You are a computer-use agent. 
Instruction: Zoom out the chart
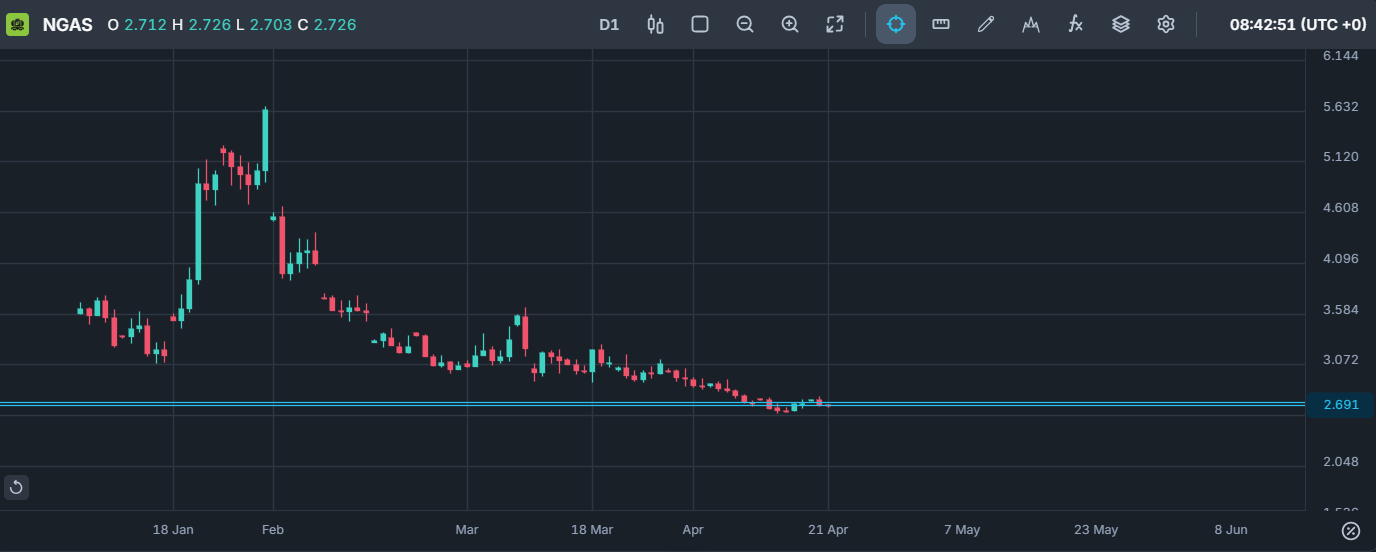[x=745, y=24]
